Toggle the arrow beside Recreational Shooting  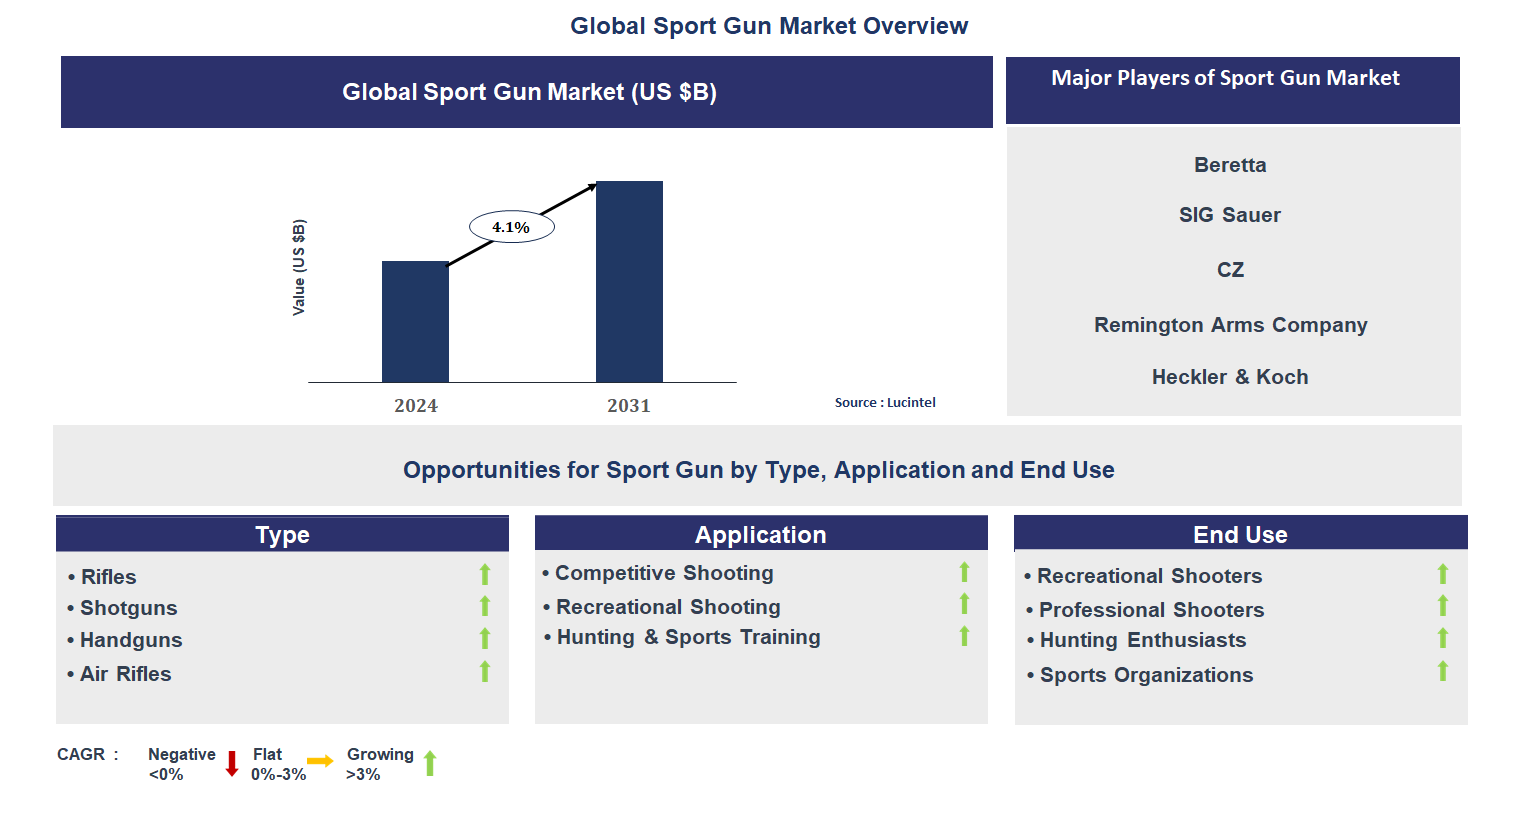point(963,604)
